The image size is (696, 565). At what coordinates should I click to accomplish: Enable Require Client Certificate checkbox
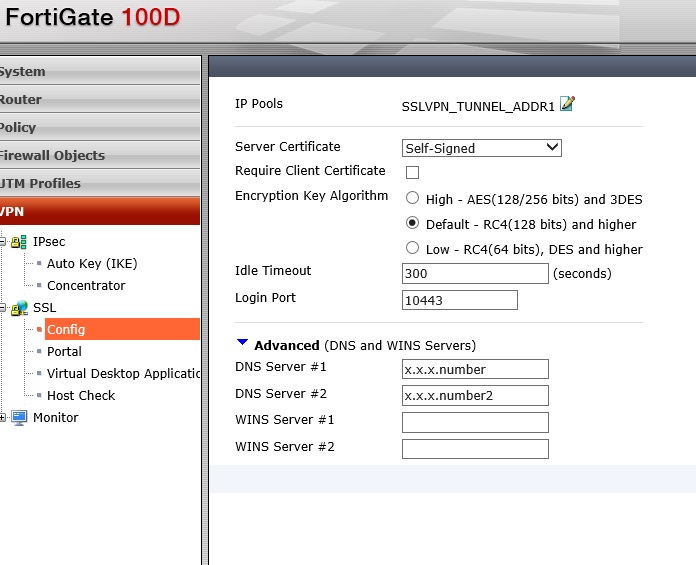[x=412, y=172]
